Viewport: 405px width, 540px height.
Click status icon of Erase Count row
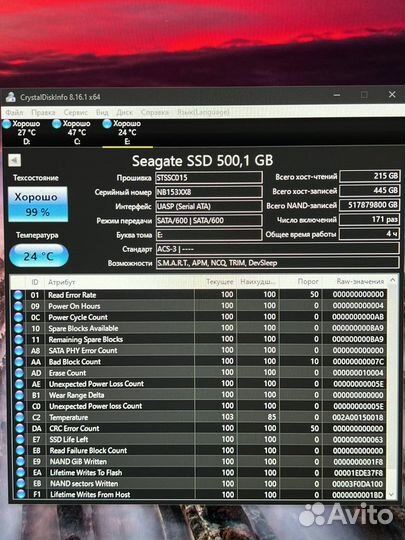pyautogui.click(x=19, y=373)
